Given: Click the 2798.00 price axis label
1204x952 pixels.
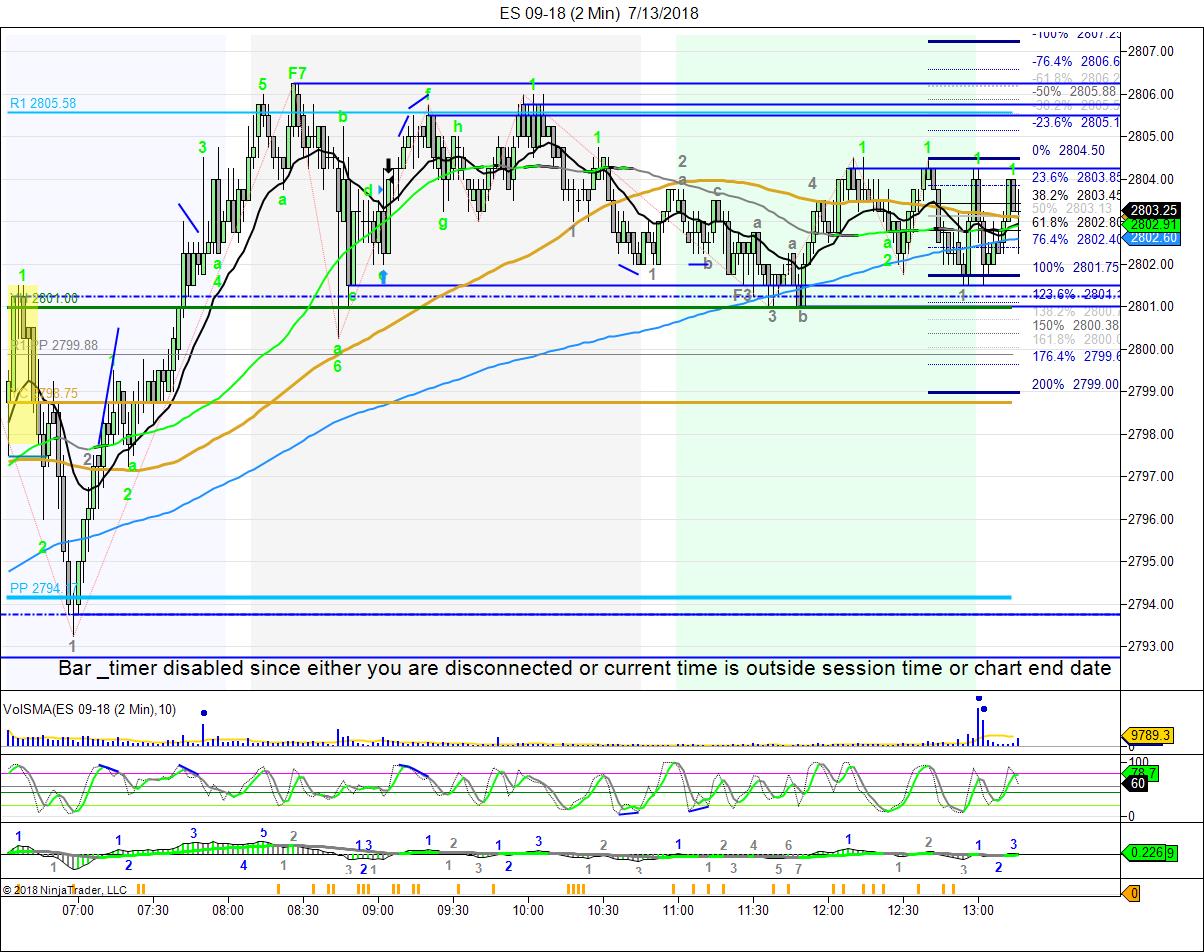Looking at the screenshot, I should pyautogui.click(x=1153, y=434).
